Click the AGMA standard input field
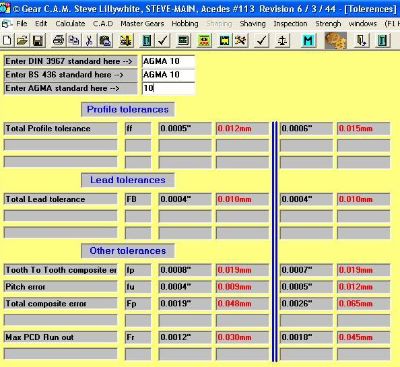 pyautogui.click(x=168, y=88)
